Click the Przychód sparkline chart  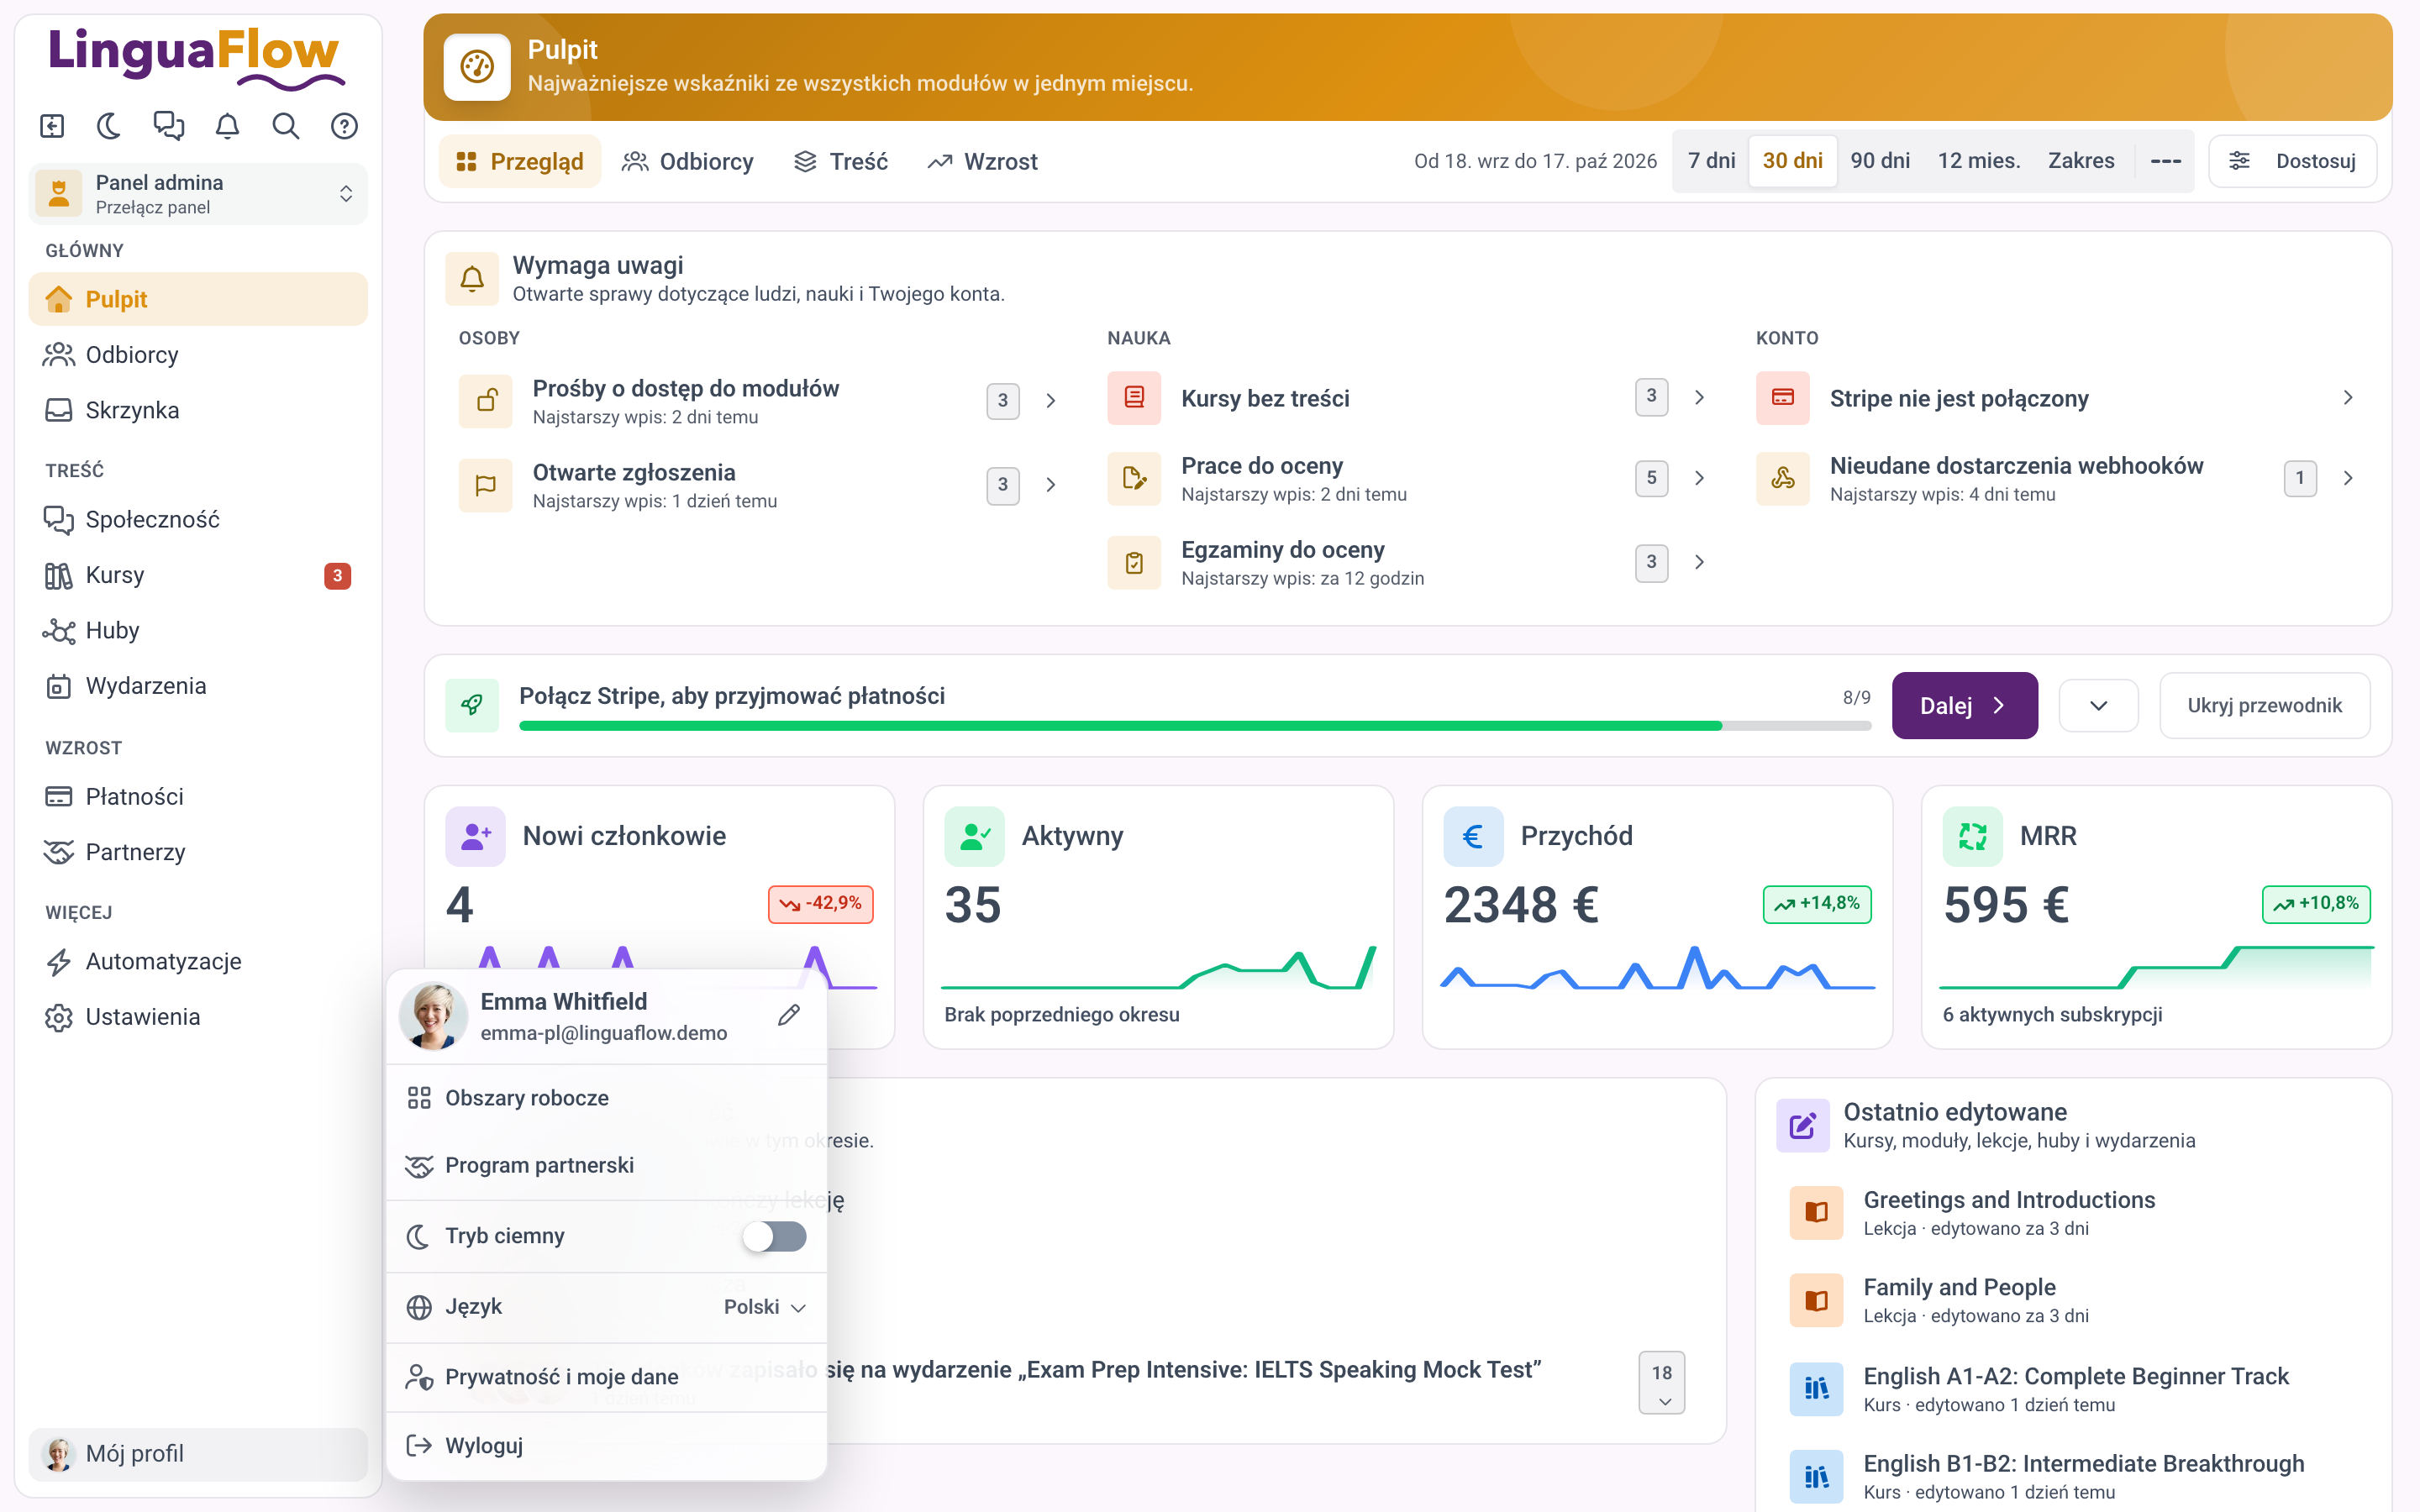point(1657,968)
